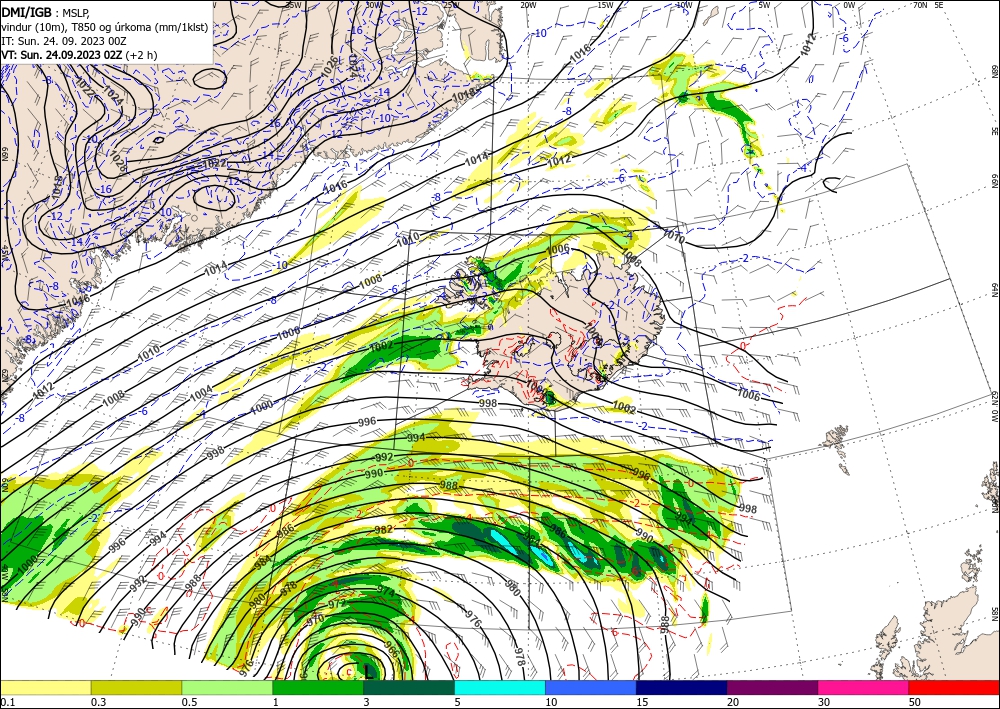Click the legend value '10'
The width and height of the screenshot is (1000, 709).
click(x=551, y=702)
